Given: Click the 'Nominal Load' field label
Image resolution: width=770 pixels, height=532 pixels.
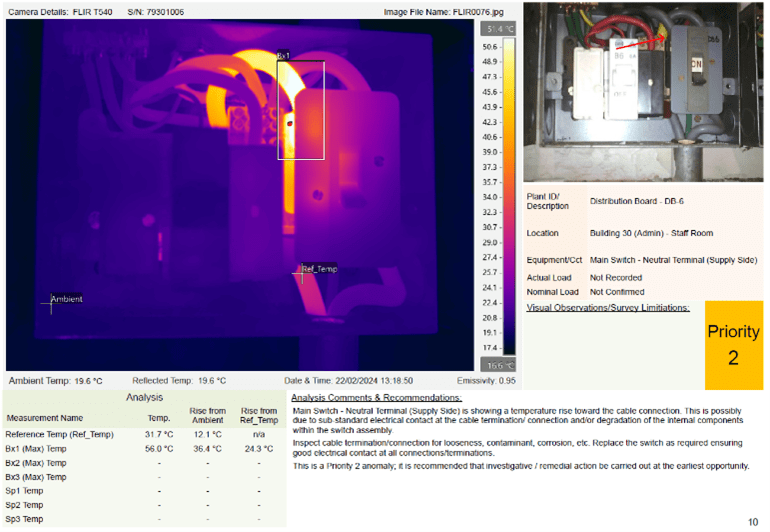Looking at the screenshot, I should click(x=552, y=292).
